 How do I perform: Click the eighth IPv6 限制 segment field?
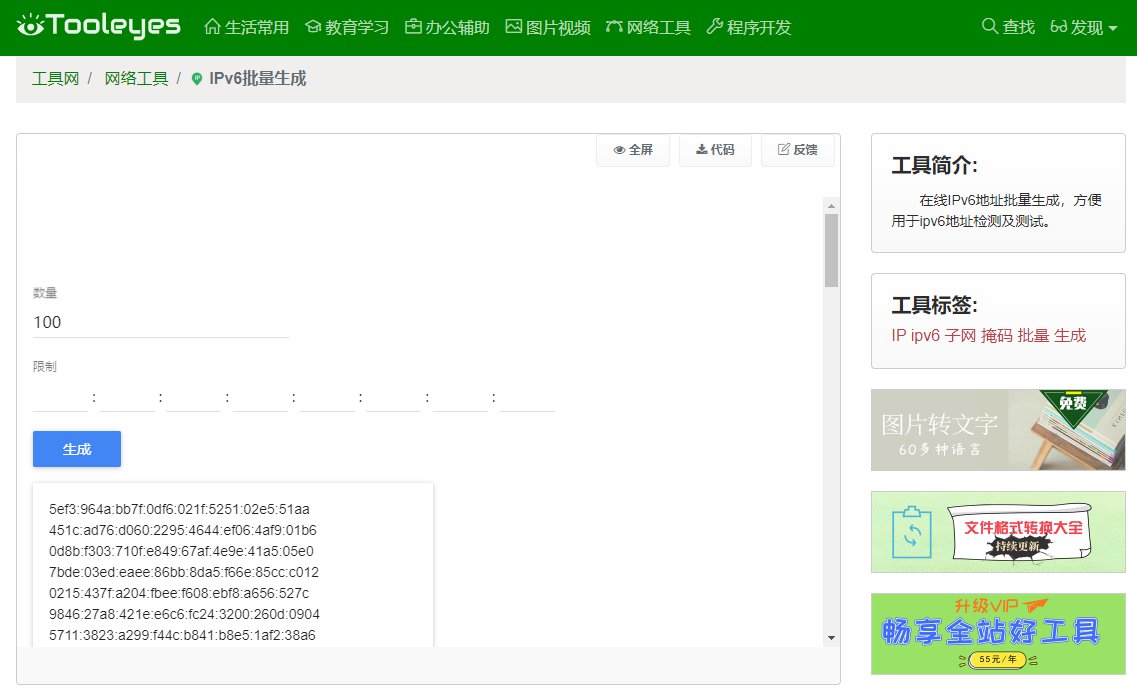point(527,397)
